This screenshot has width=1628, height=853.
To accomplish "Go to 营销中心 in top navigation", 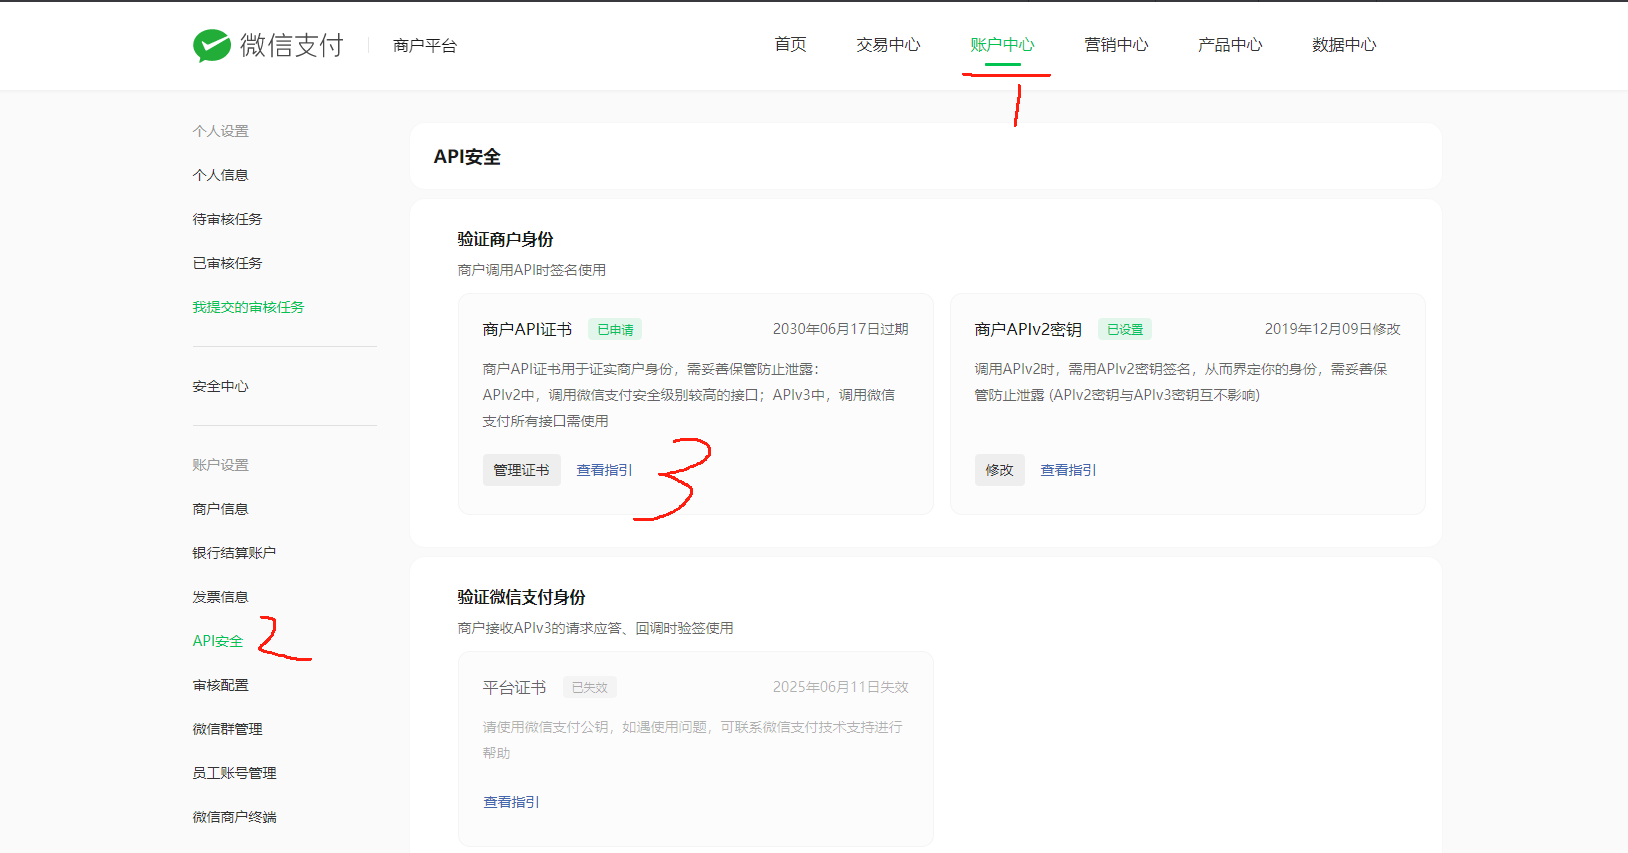I will click(1116, 45).
